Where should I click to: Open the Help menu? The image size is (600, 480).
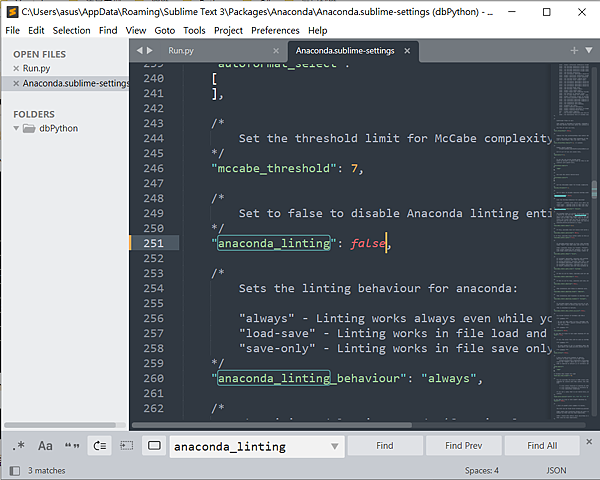pyautogui.click(x=318, y=30)
